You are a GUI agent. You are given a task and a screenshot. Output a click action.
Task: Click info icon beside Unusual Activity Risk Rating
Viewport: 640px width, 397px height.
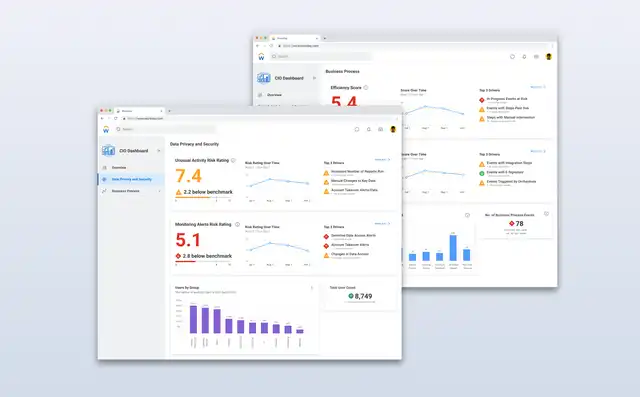[233, 160]
